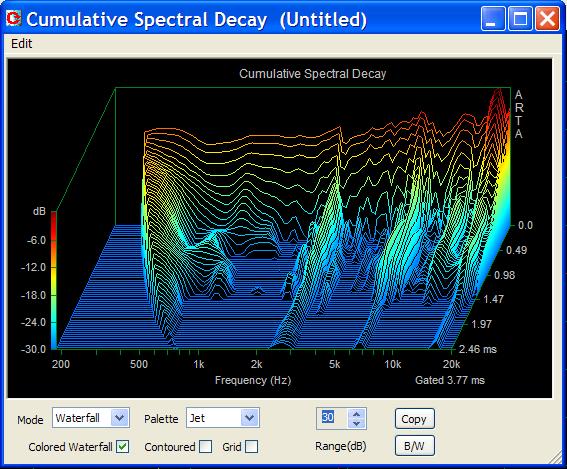Select the Waterfall mode combo box

click(x=91, y=418)
